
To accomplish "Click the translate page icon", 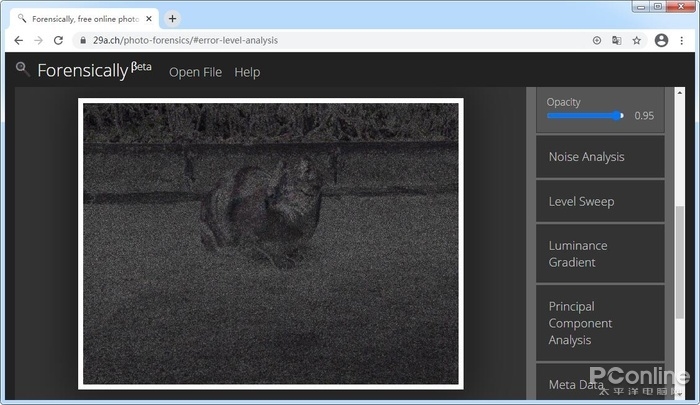I will coord(616,40).
